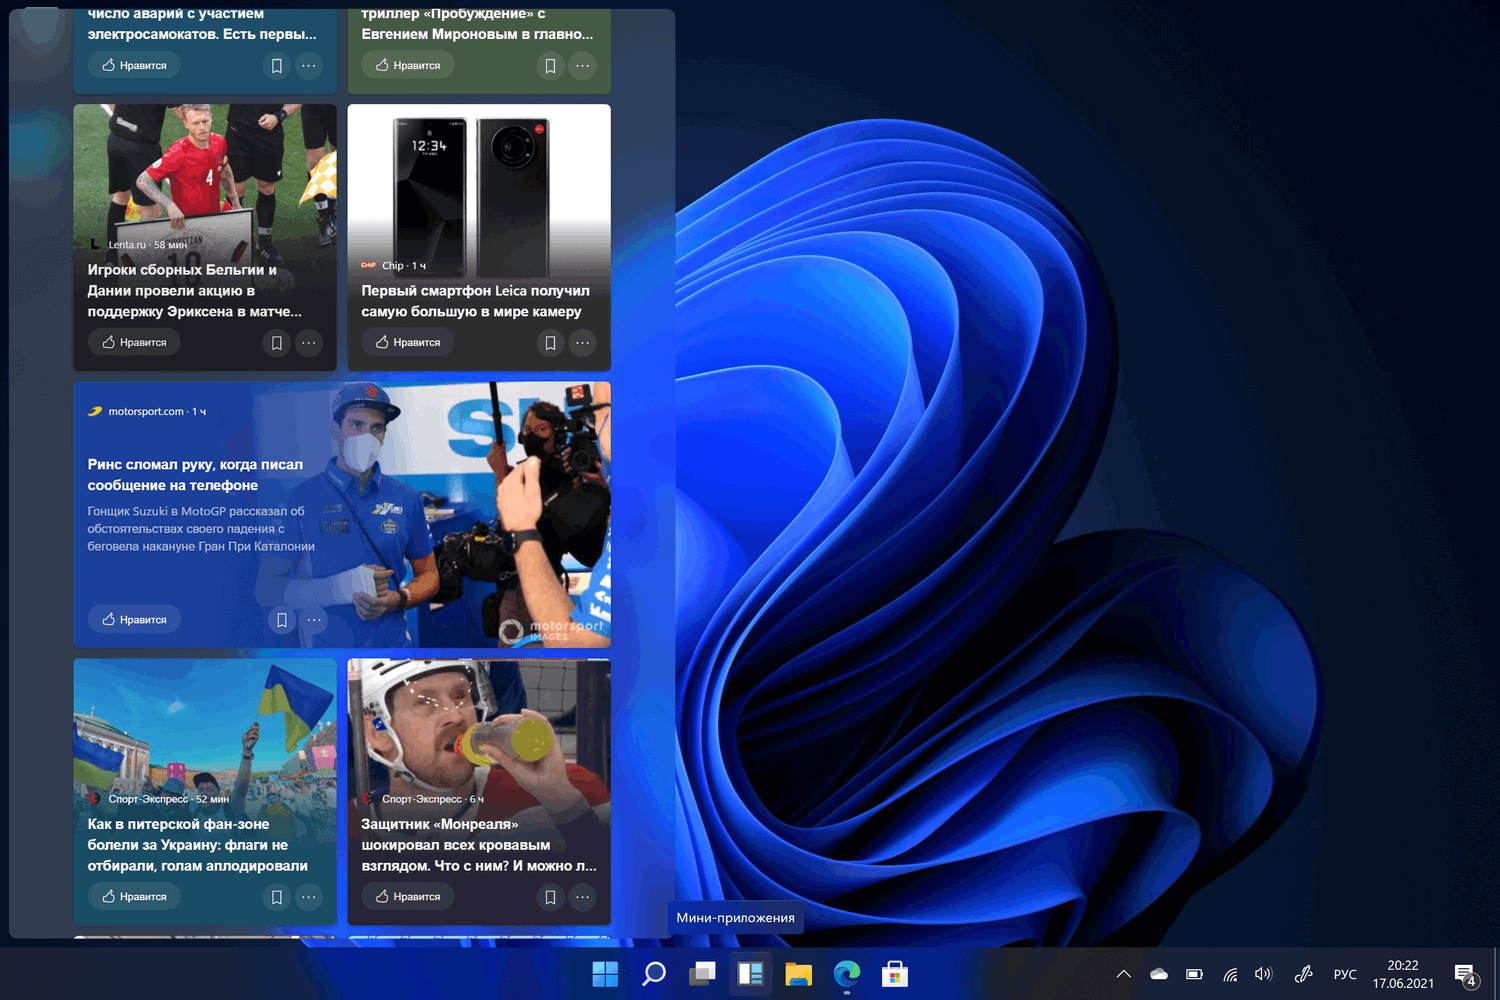
Task: Launch File Explorer from the taskbar
Action: (798, 974)
